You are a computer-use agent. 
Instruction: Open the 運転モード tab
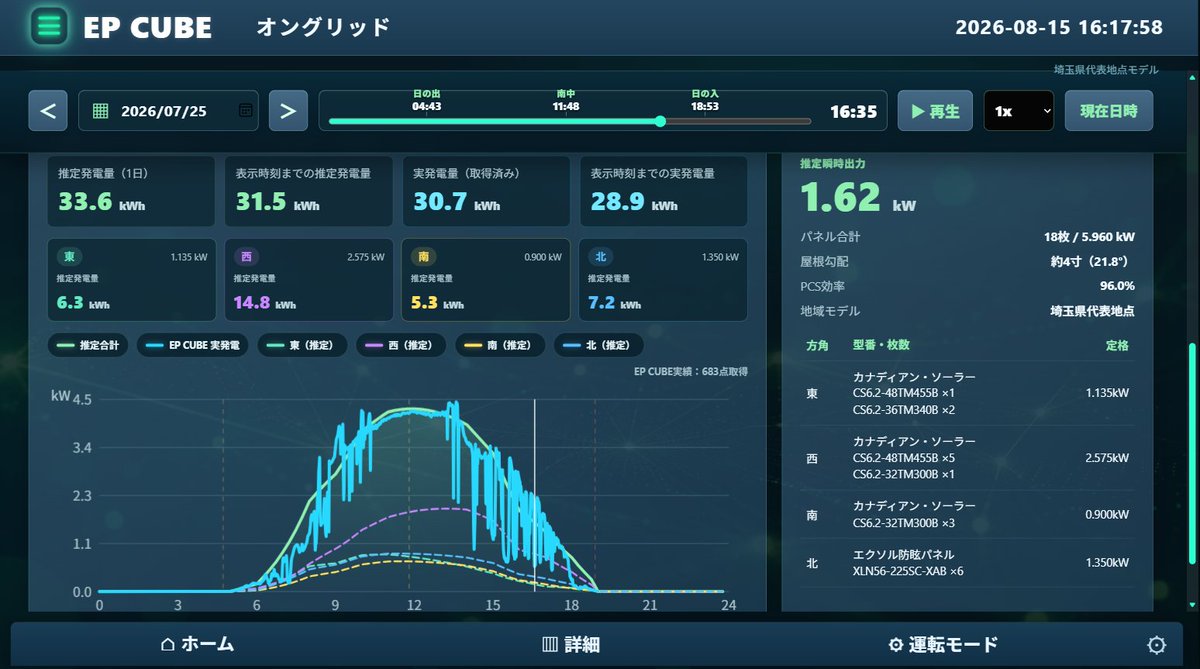(x=943, y=645)
